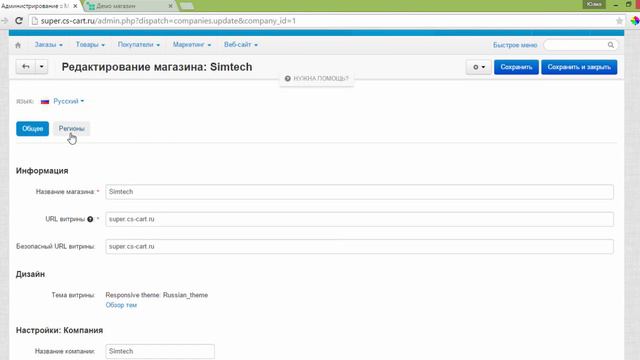This screenshot has width=640, height=360.
Task: Click the Нужна помощь help tab
Action: (317, 78)
